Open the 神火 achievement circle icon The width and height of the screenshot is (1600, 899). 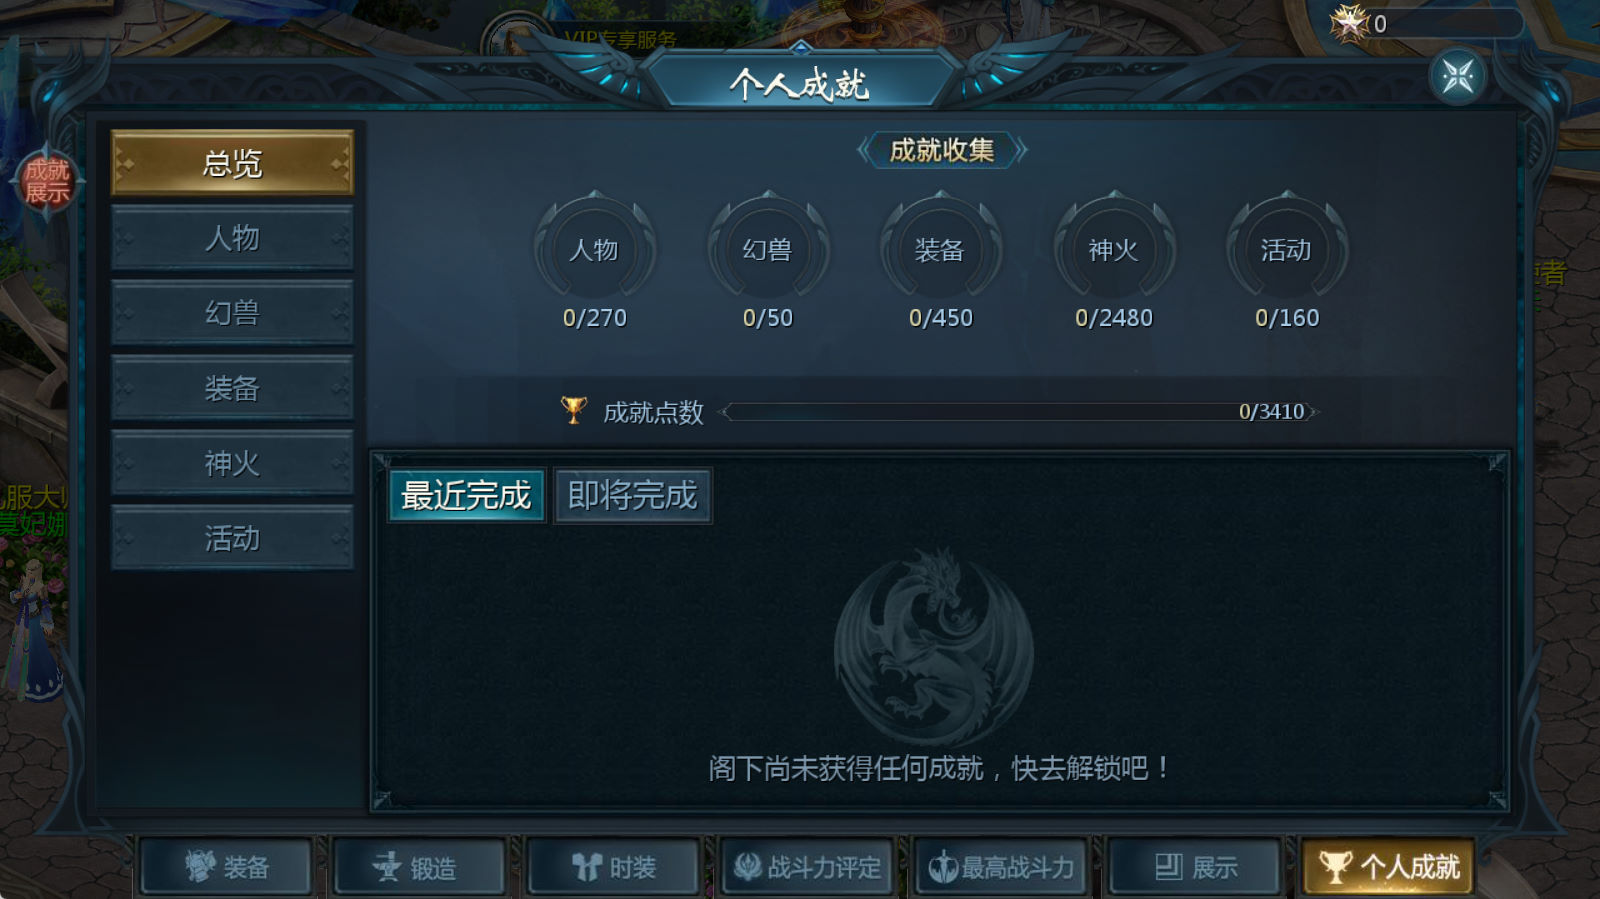(1113, 249)
